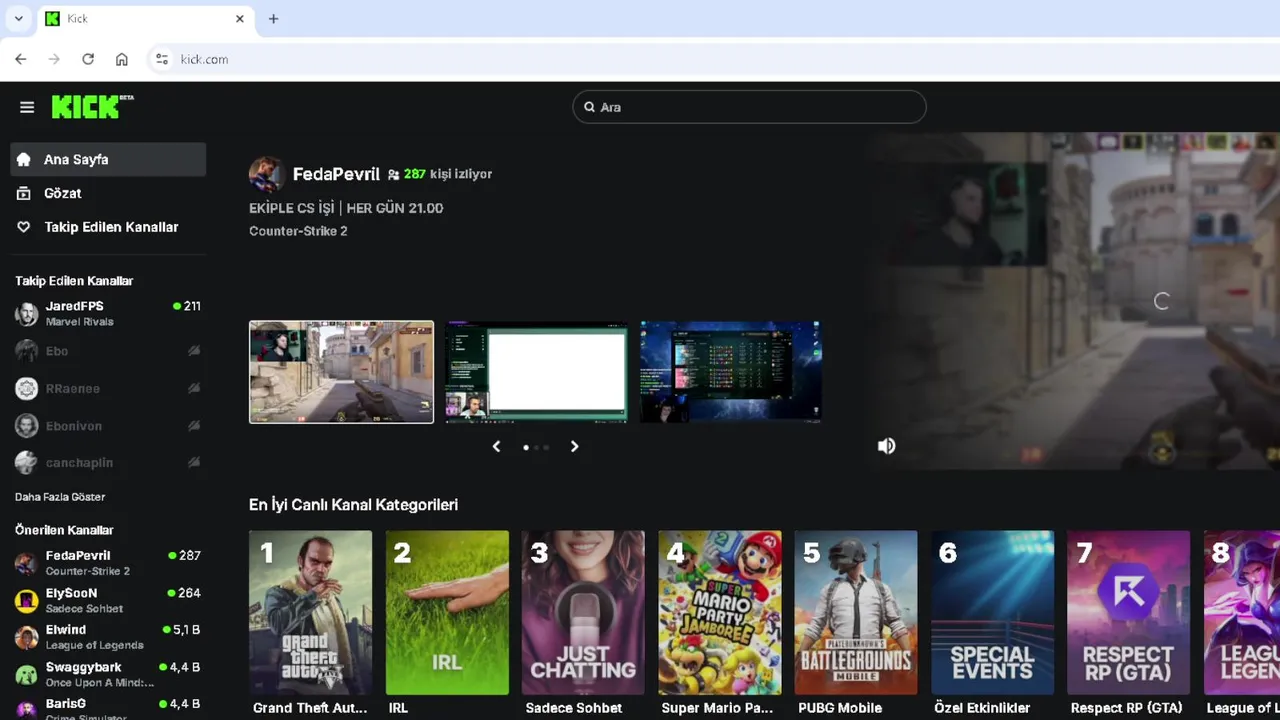Open the tab search dropdown arrow
The height and width of the screenshot is (720, 1280).
coord(18,18)
